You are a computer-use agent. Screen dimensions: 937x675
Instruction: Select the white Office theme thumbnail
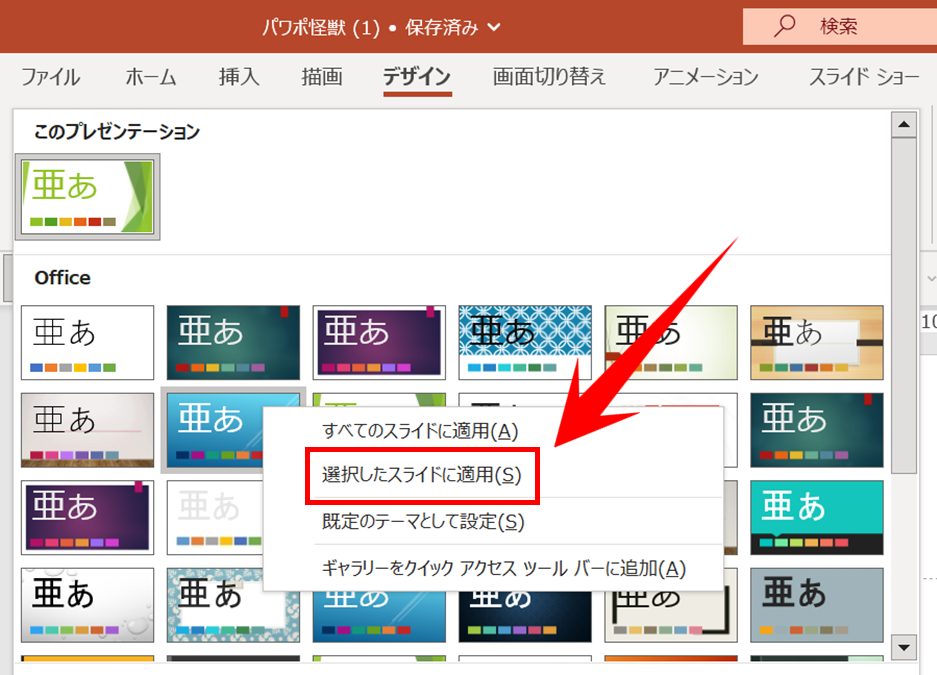tap(87, 342)
